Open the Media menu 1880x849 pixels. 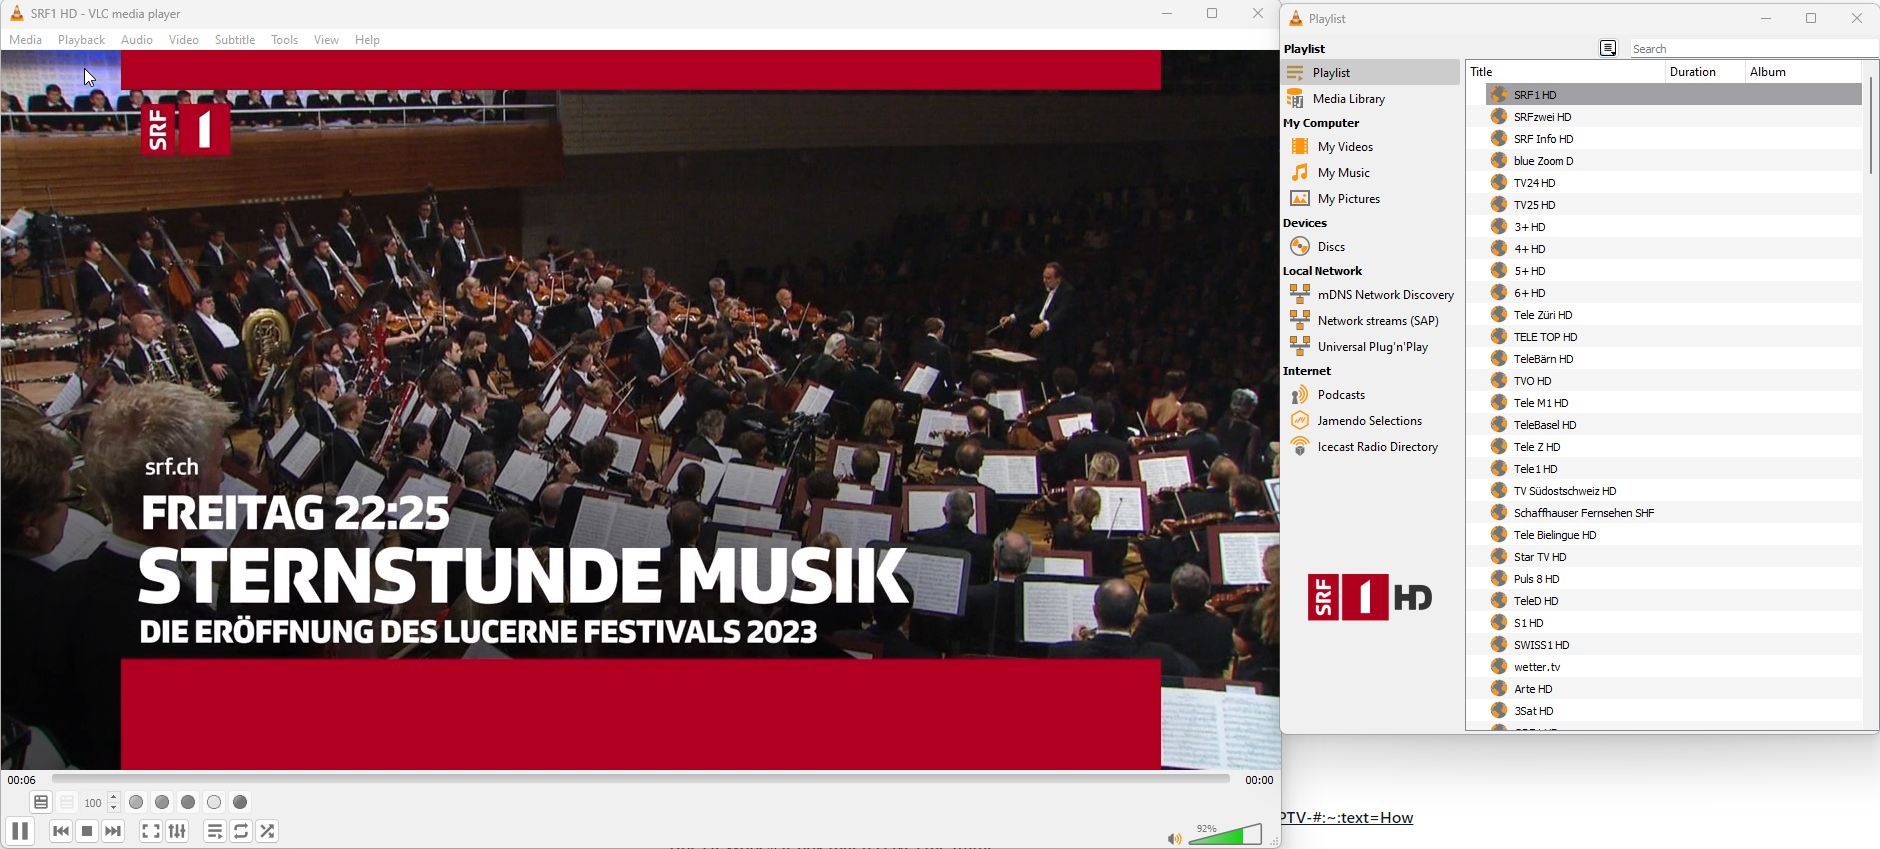point(26,40)
